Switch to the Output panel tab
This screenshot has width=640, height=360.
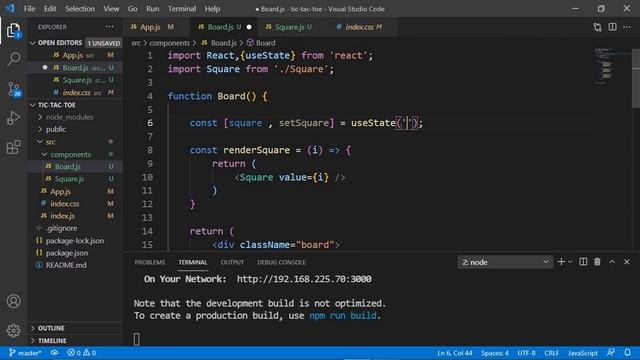tap(232, 262)
